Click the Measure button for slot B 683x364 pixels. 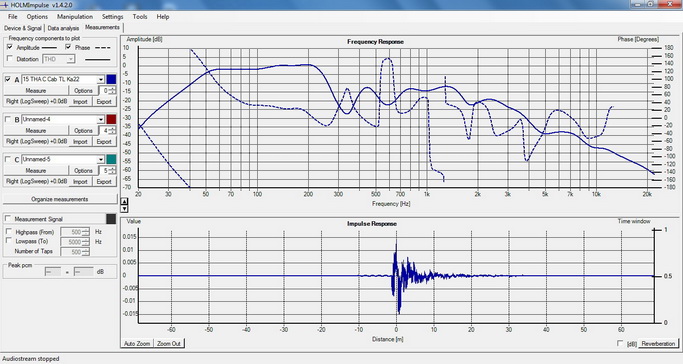pos(36,131)
